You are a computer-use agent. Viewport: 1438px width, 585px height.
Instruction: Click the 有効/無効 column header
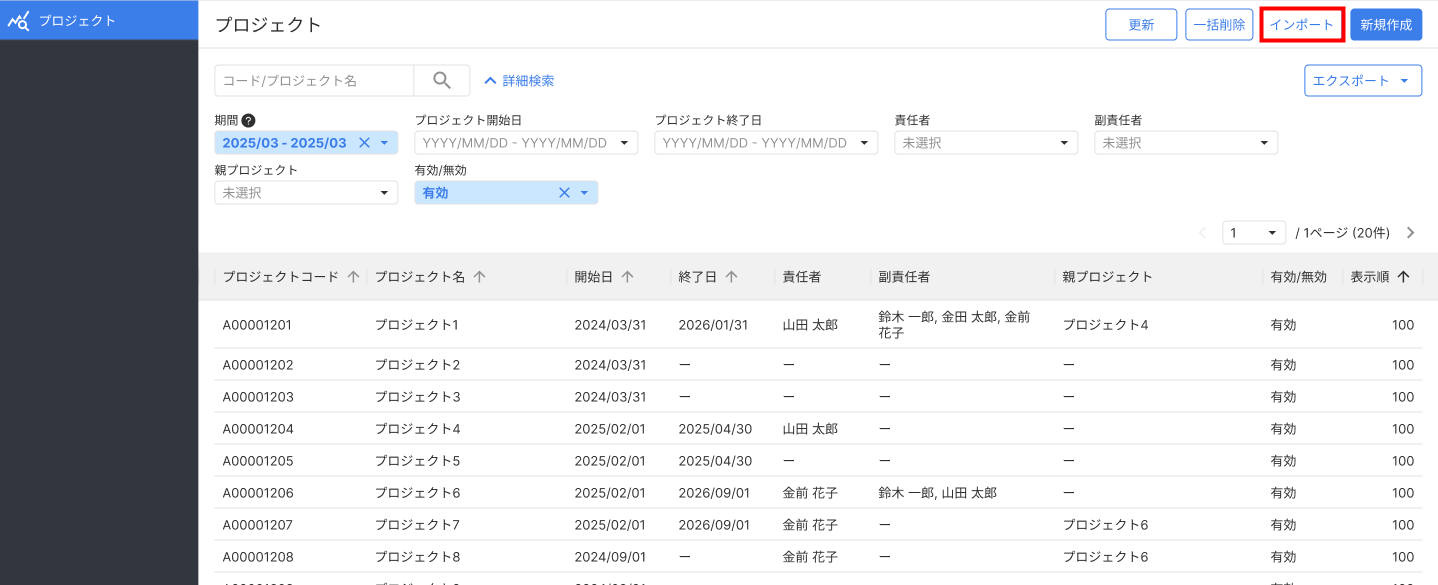(1298, 277)
